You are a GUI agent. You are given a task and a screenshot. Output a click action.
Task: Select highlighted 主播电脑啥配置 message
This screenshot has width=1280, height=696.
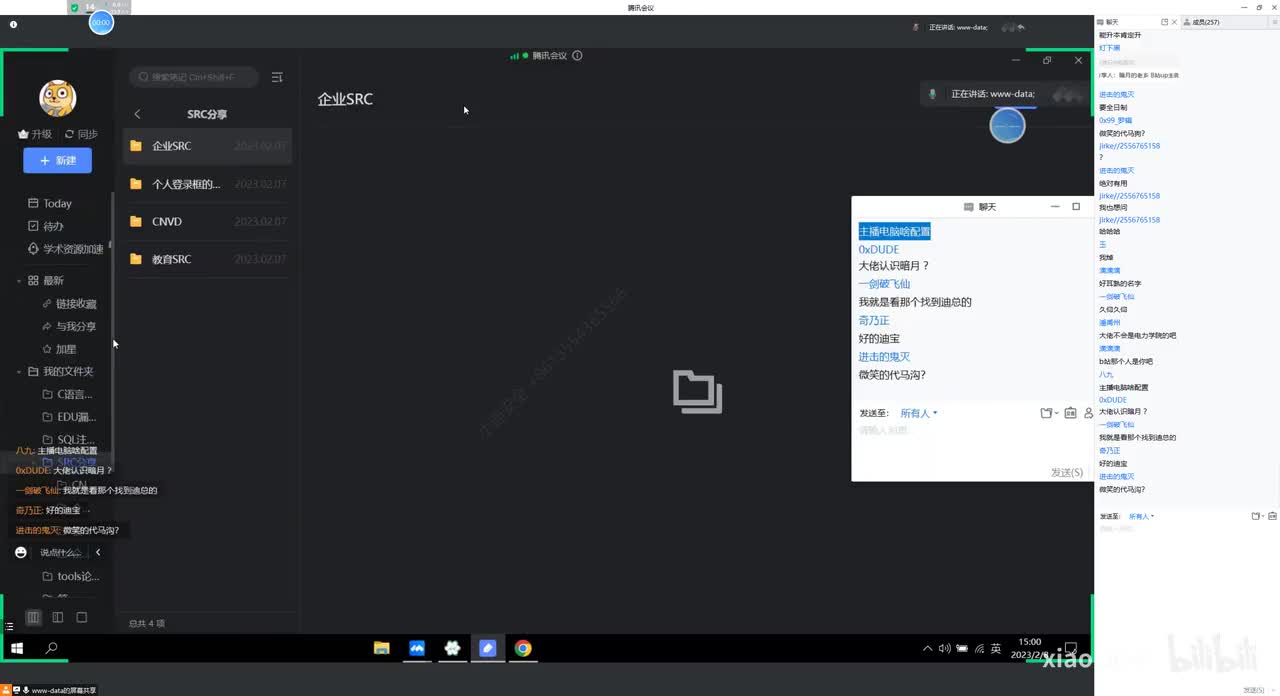pyautogui.click(x=894, y=232)
